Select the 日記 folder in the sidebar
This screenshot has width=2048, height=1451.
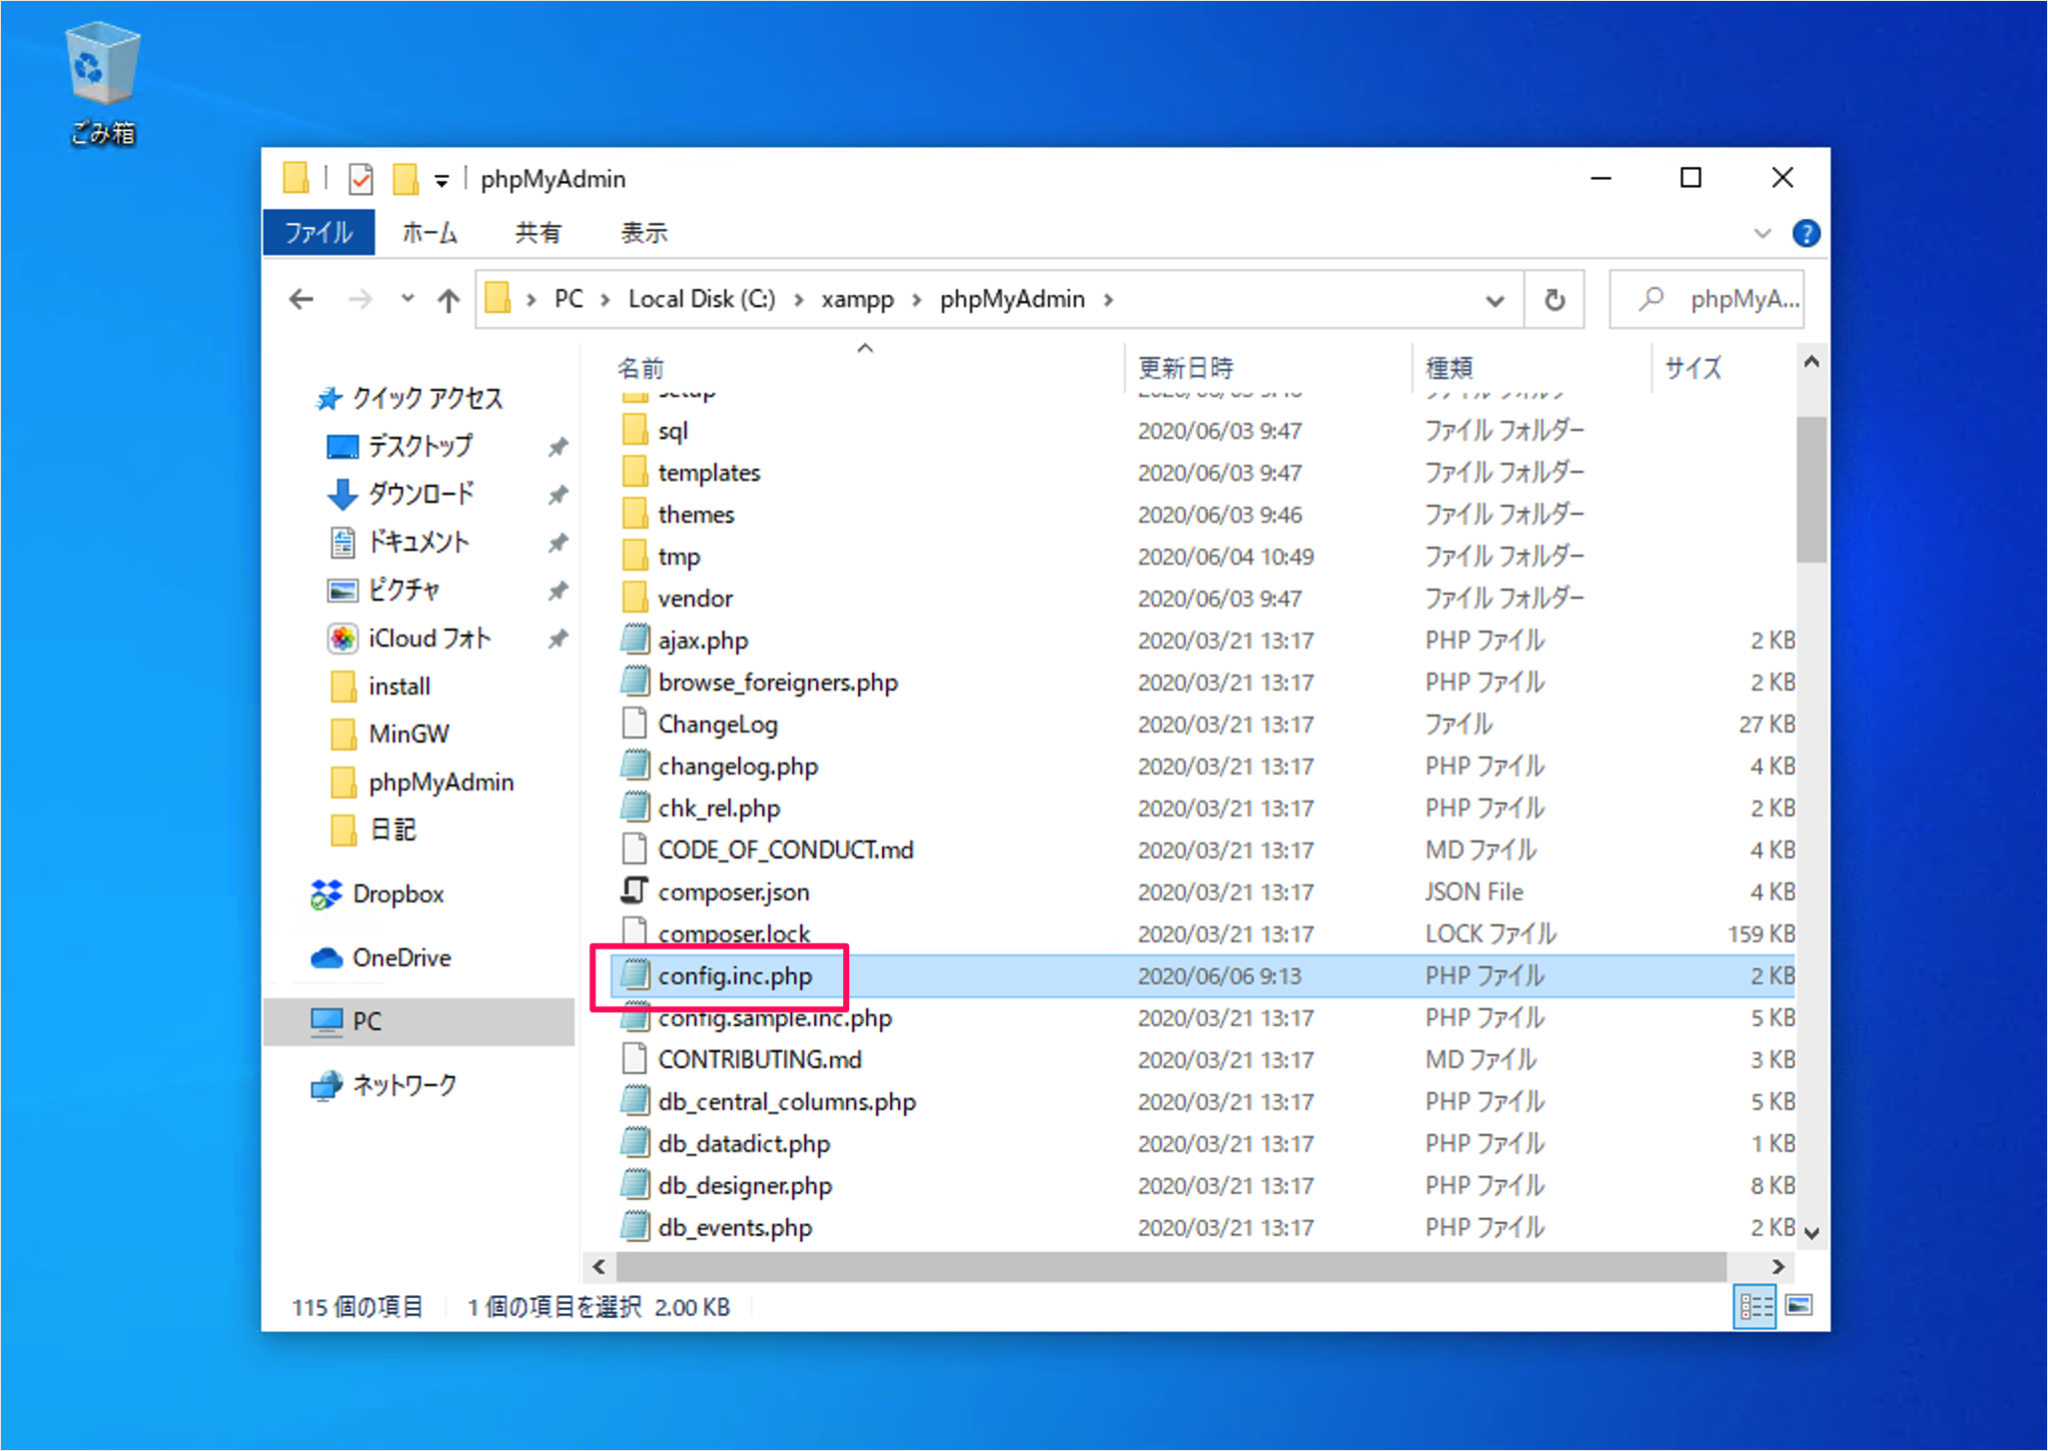[372, 830]
